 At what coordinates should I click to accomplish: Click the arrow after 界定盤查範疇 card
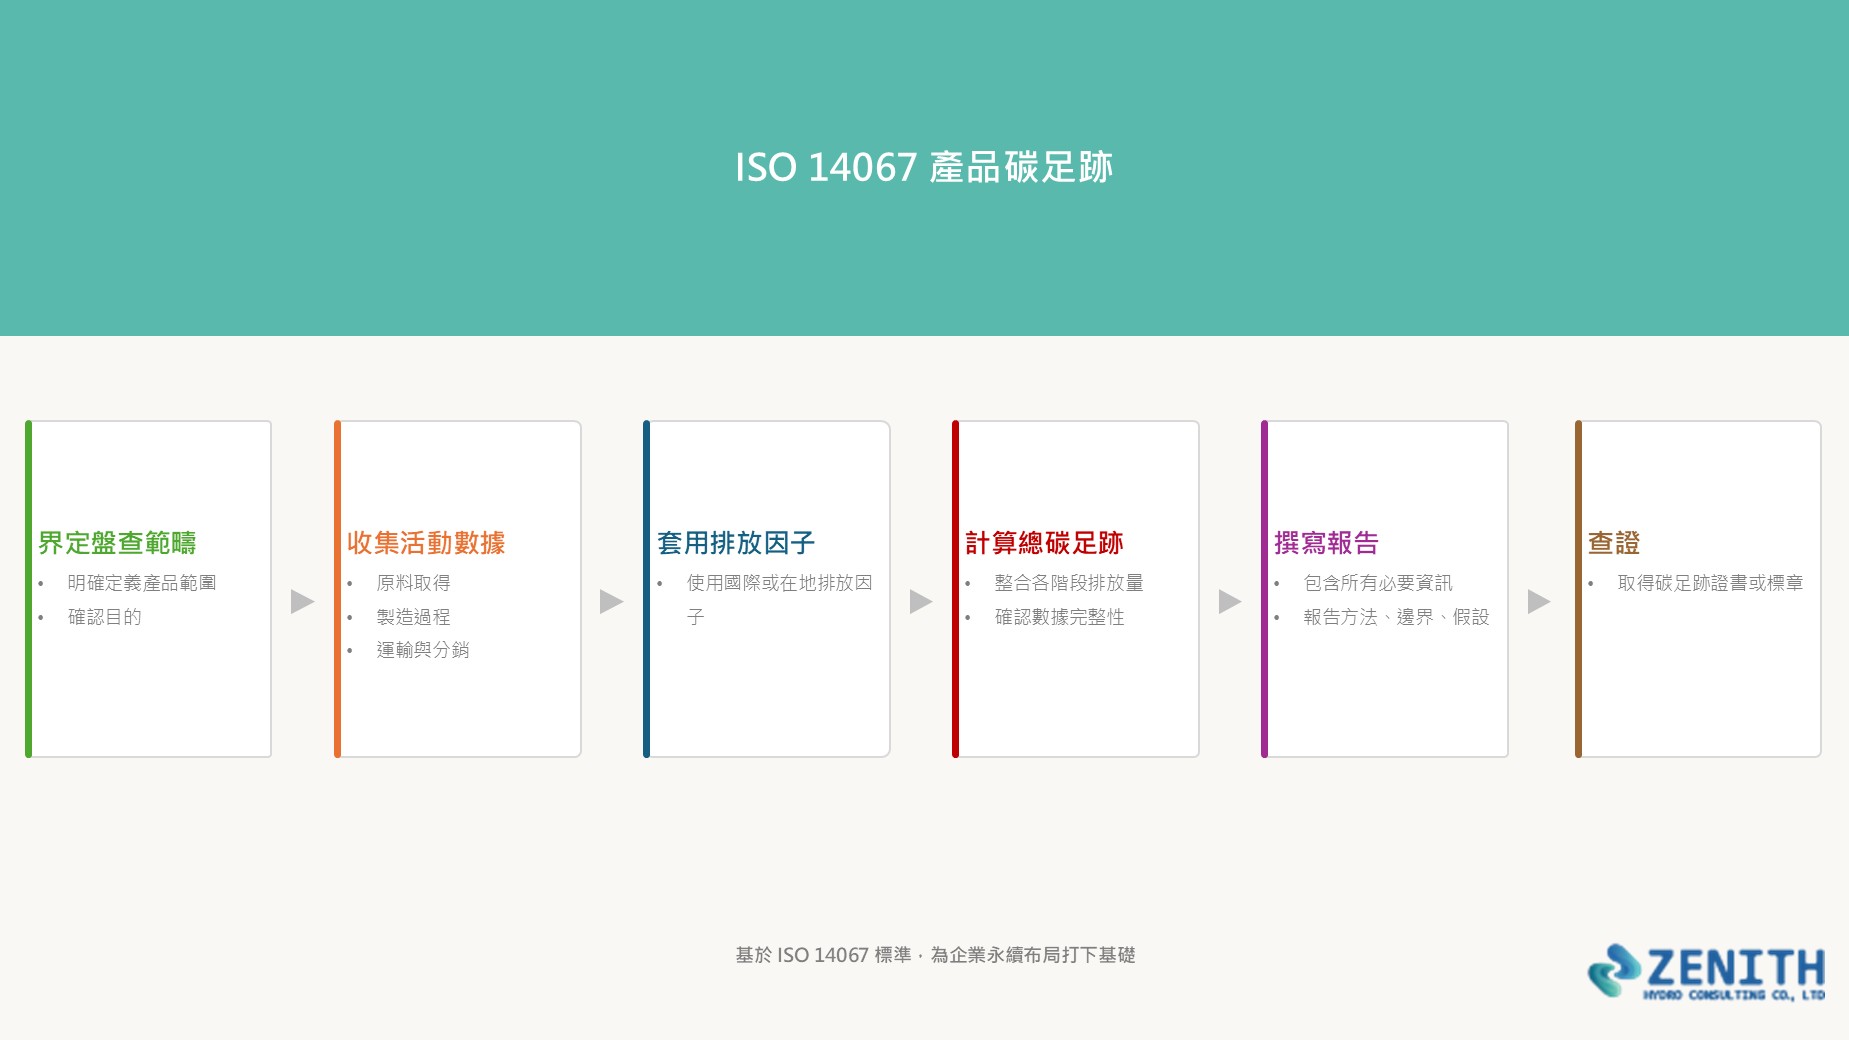coord(303,601)
